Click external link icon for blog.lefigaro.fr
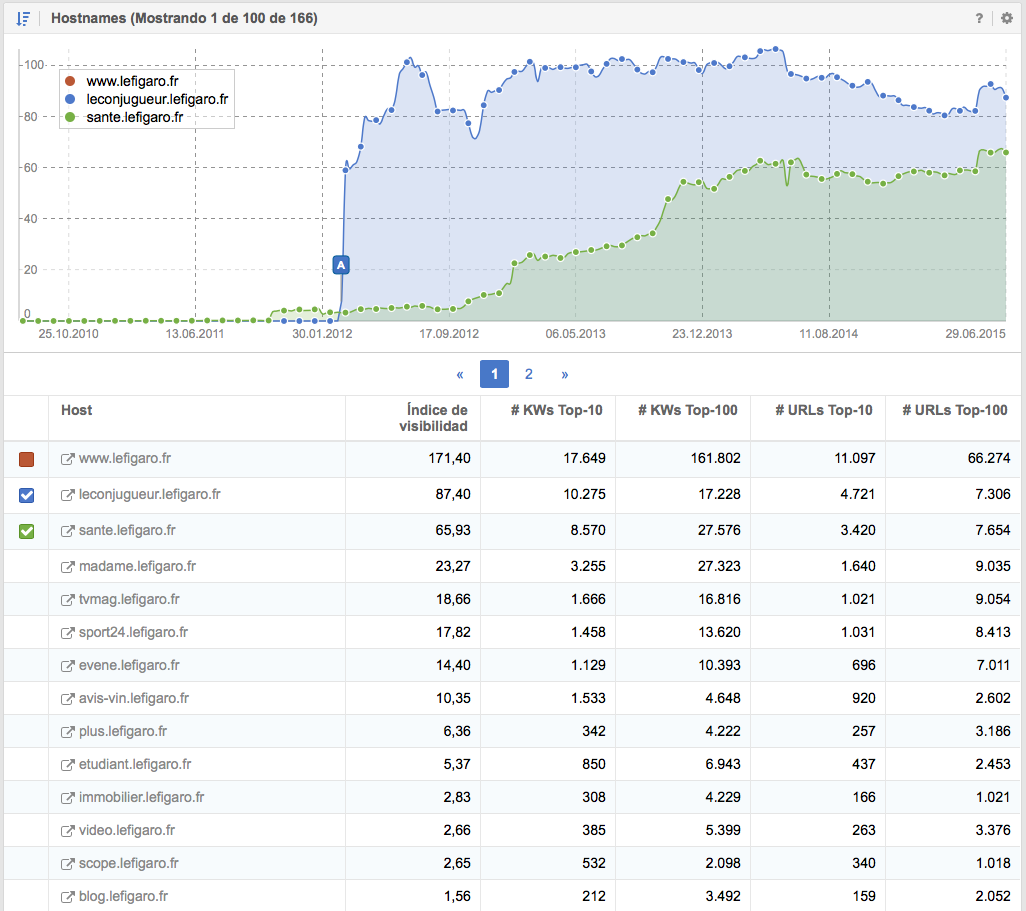 pyautogui.click(x=68, y=897)
